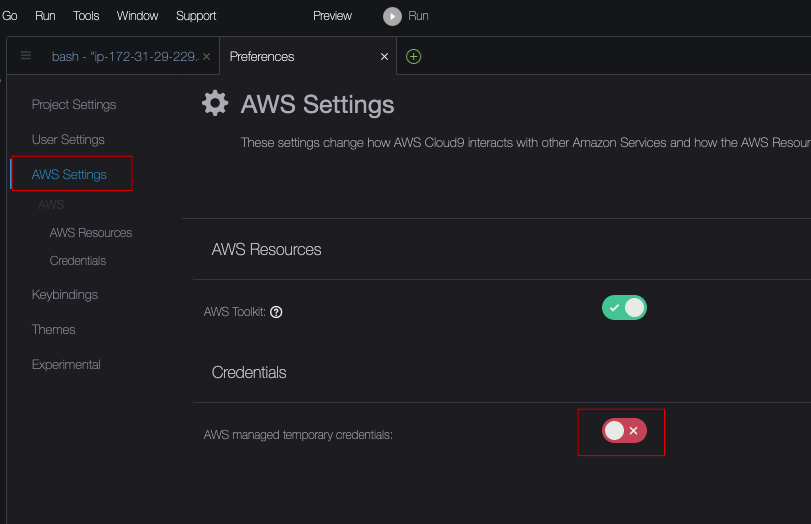The image size is (811, 524).
Task: Click the Preview button
Action: [x=332, y=16]
